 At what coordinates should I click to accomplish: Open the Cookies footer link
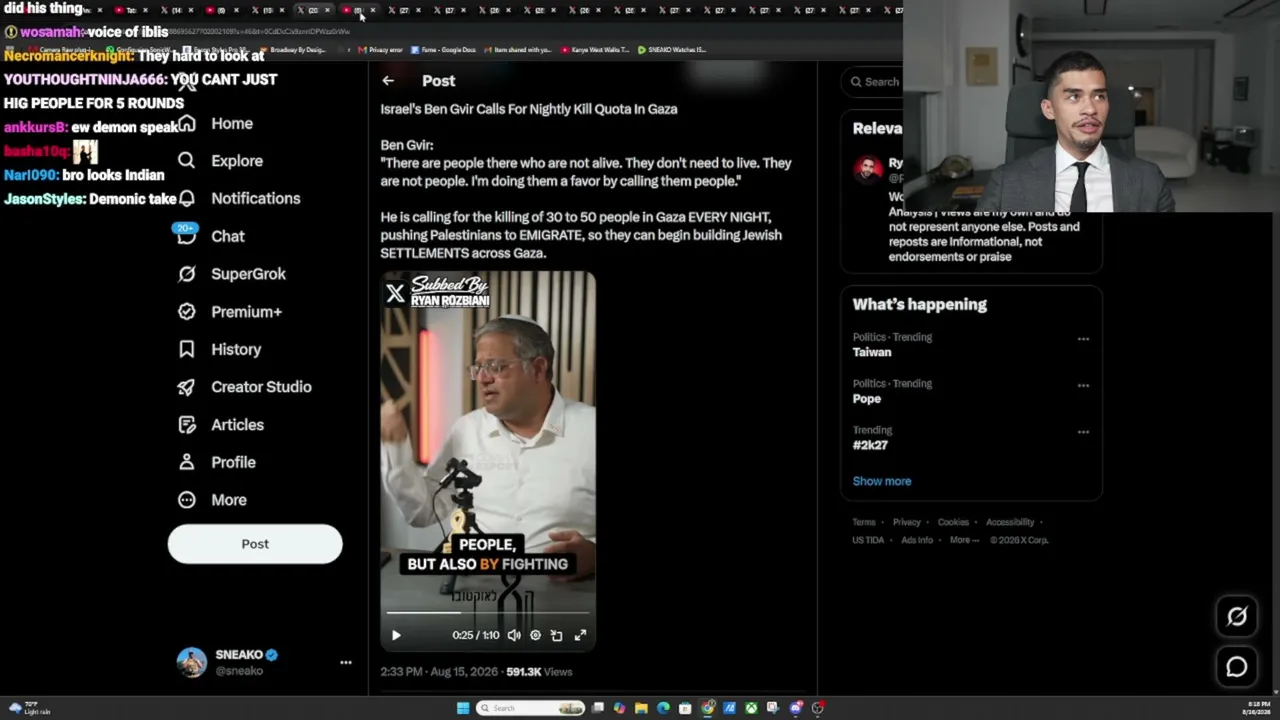(x=953, y=522)
